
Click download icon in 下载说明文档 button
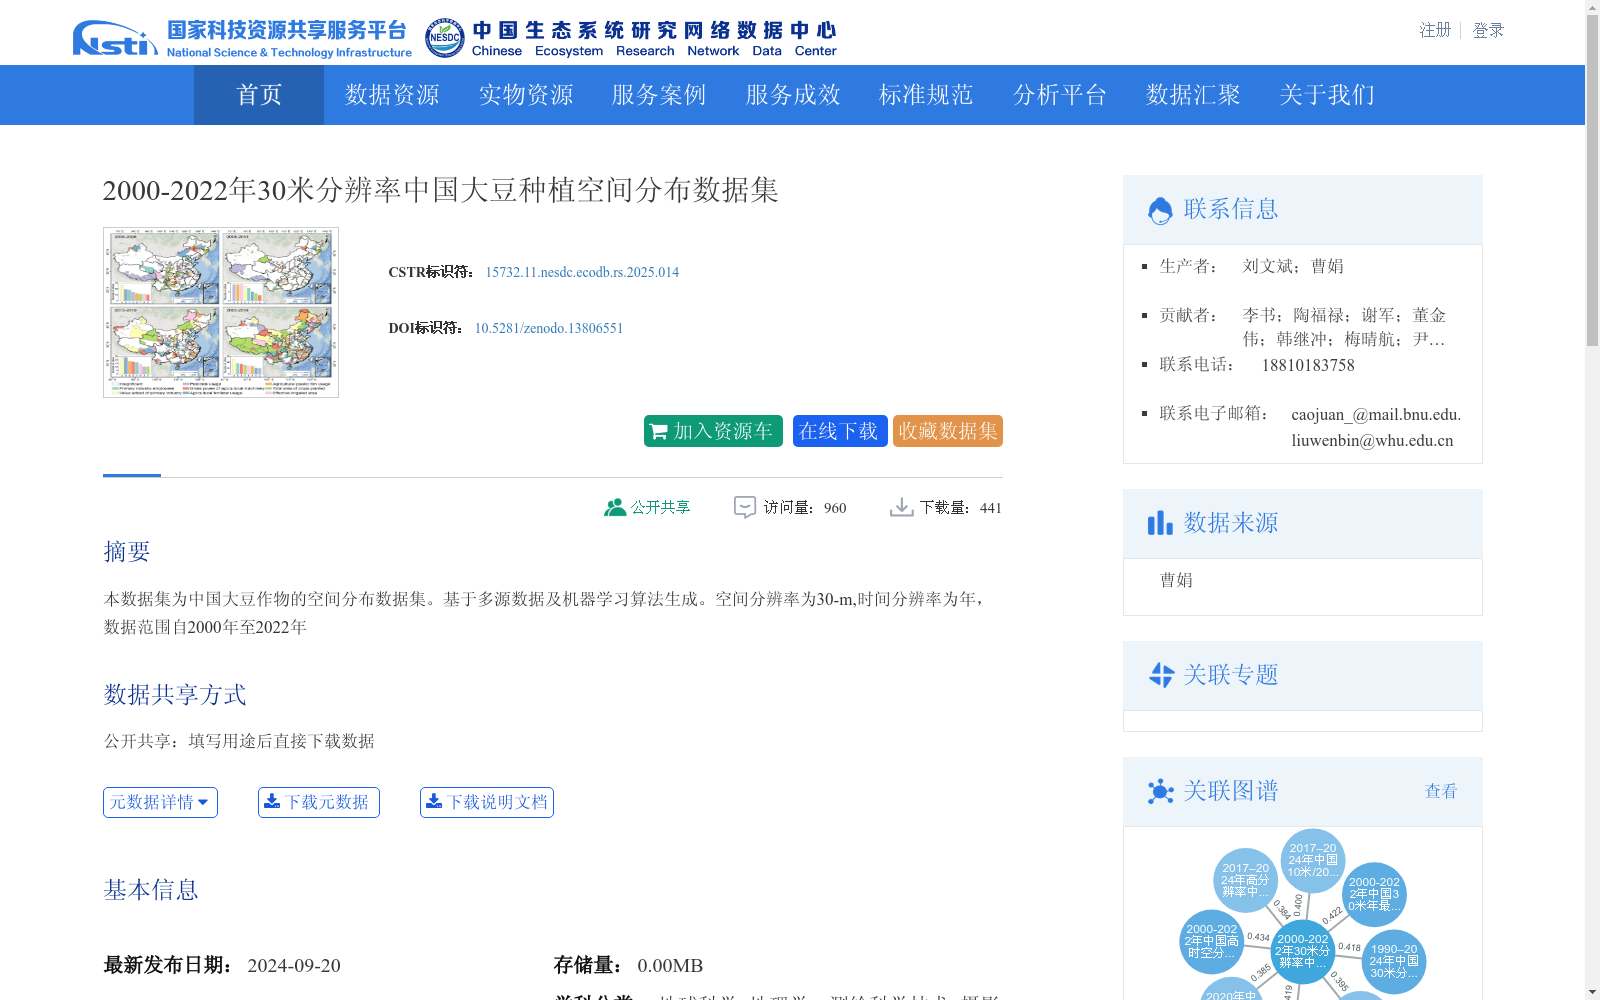click(434, 801)
